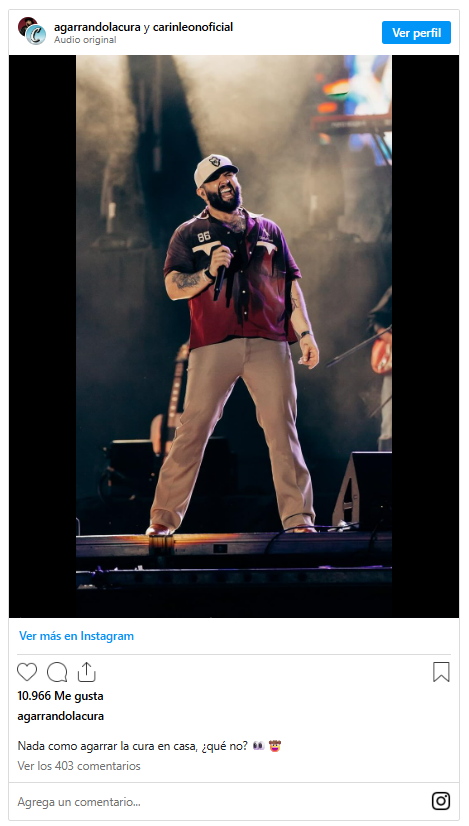The width and height of the screenshot is (469, 826).
Task: Open the overlapping profile avatars
Action: pos(32,31)
